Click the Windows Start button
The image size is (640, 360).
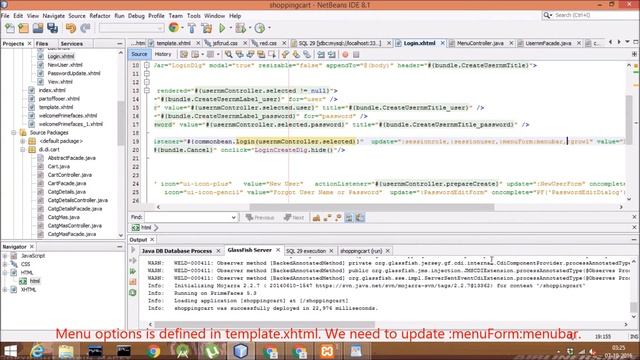click(11, 351)
